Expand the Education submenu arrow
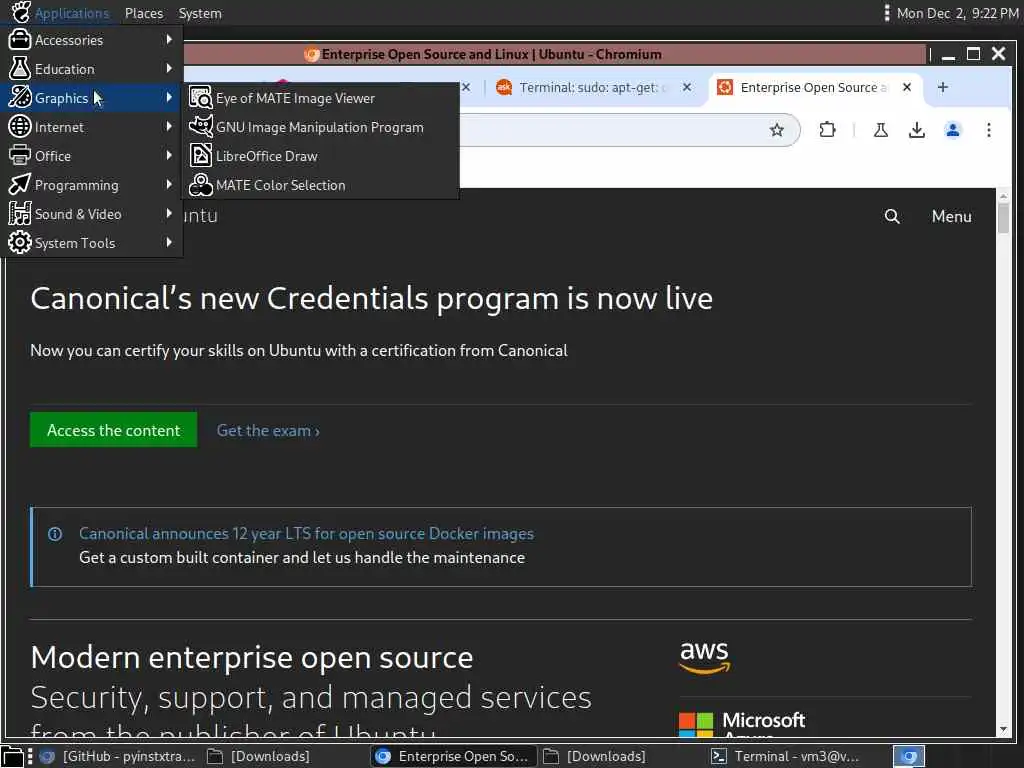1024x768 pixels. [169, 68]
